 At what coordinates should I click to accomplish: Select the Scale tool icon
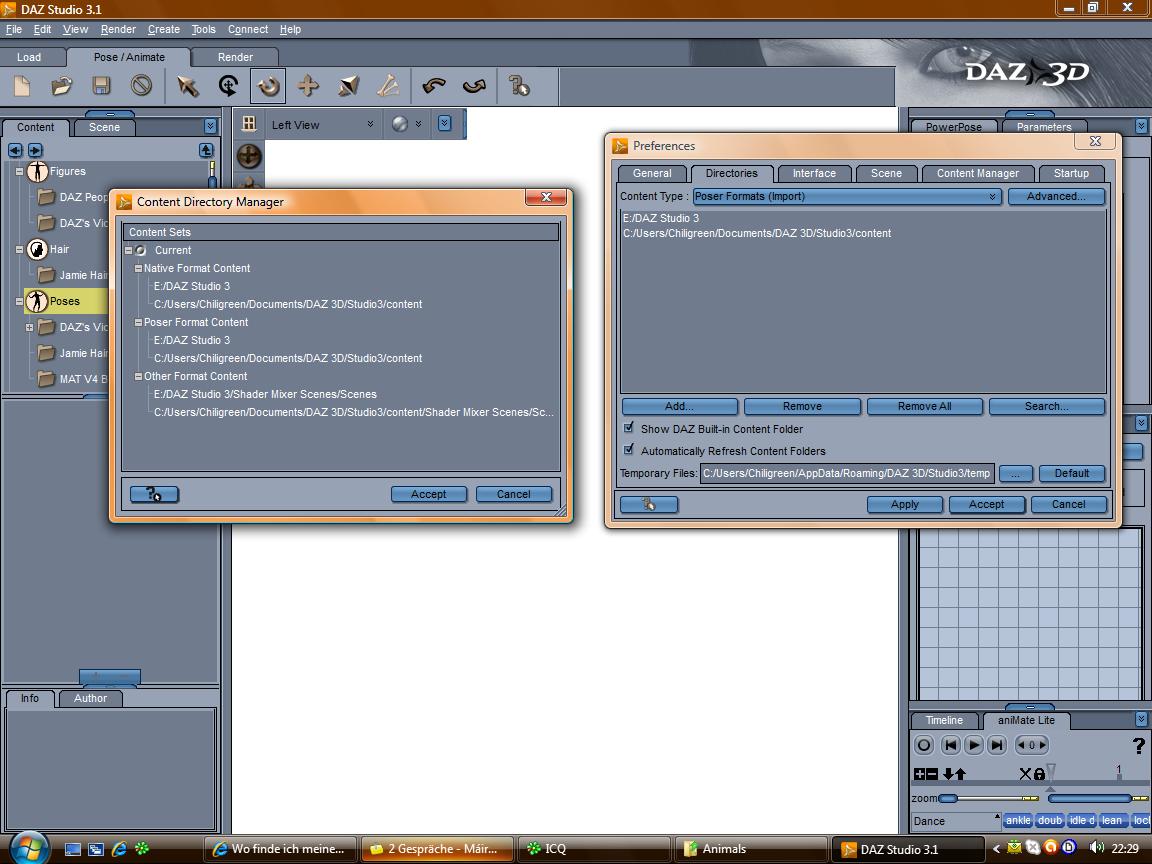(348, 86)
